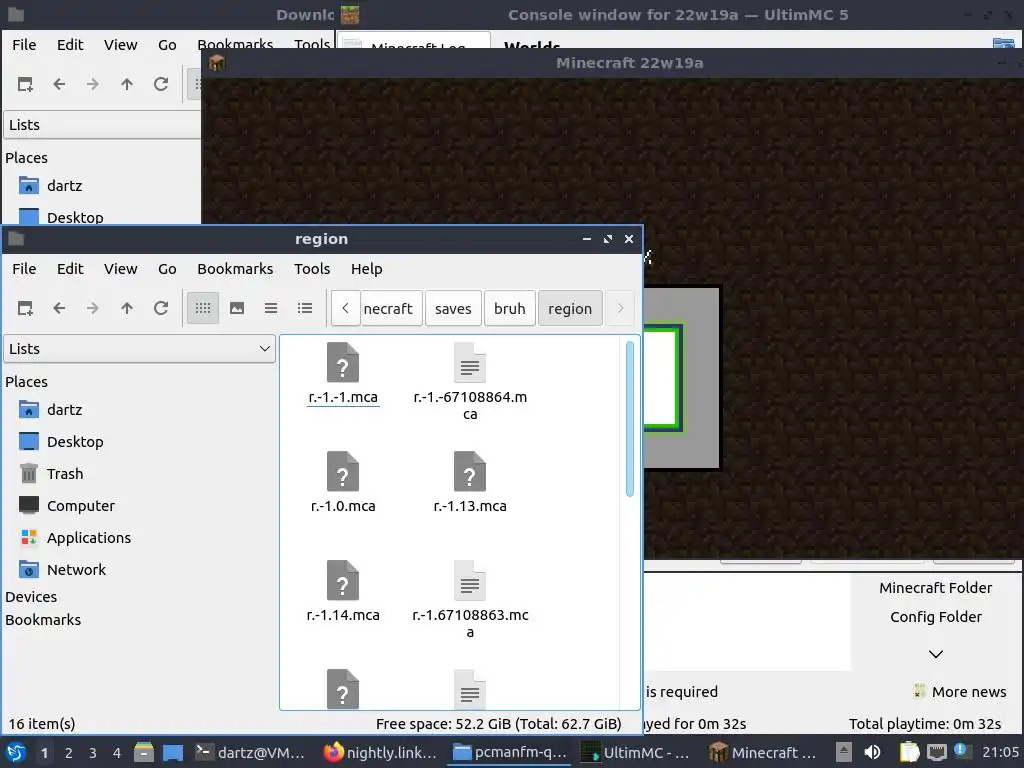Reload in the Downloads file manager window
The image size is (1024, 768).
click(x=161, y=84)
